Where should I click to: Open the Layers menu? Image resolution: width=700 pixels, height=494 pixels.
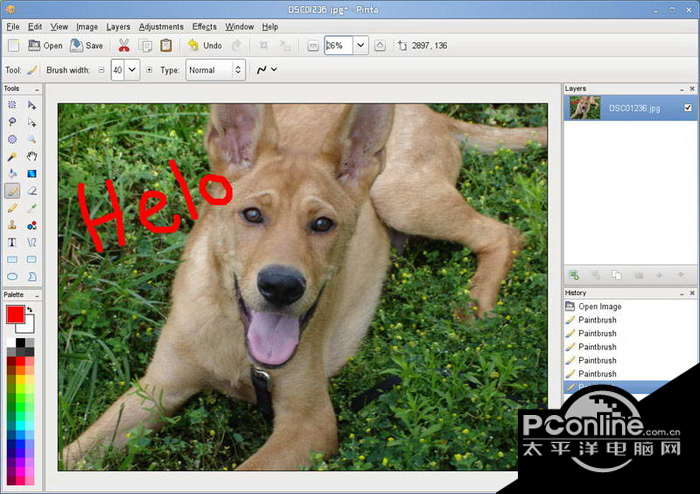click(118, 27)
